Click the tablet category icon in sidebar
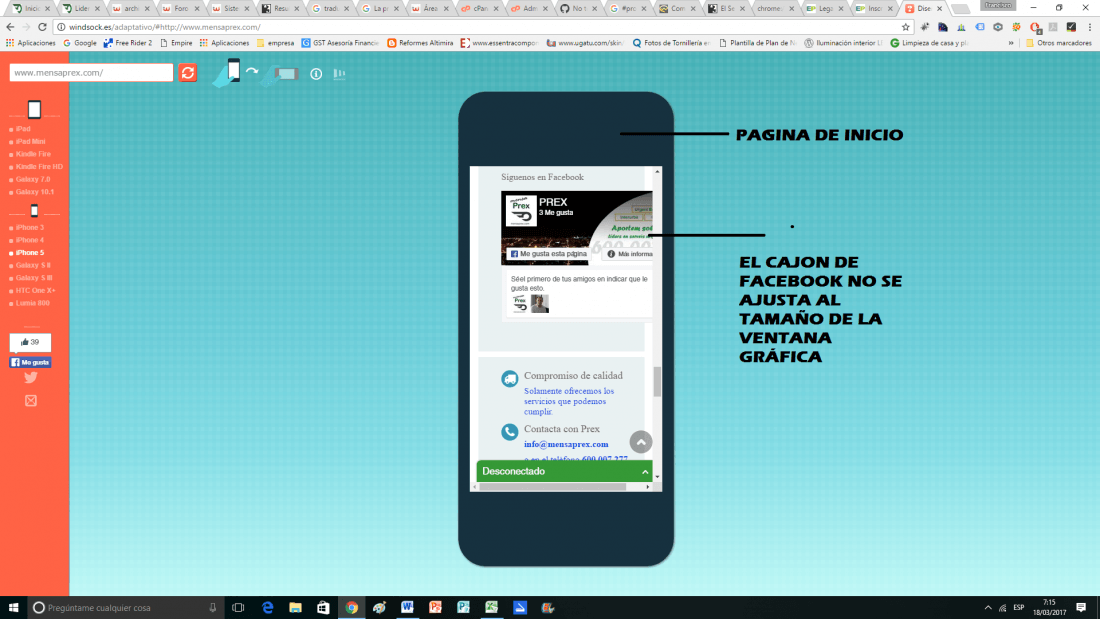Image resolution: width=1100 pixels, height=619 pixels. (x=34, y=109)
